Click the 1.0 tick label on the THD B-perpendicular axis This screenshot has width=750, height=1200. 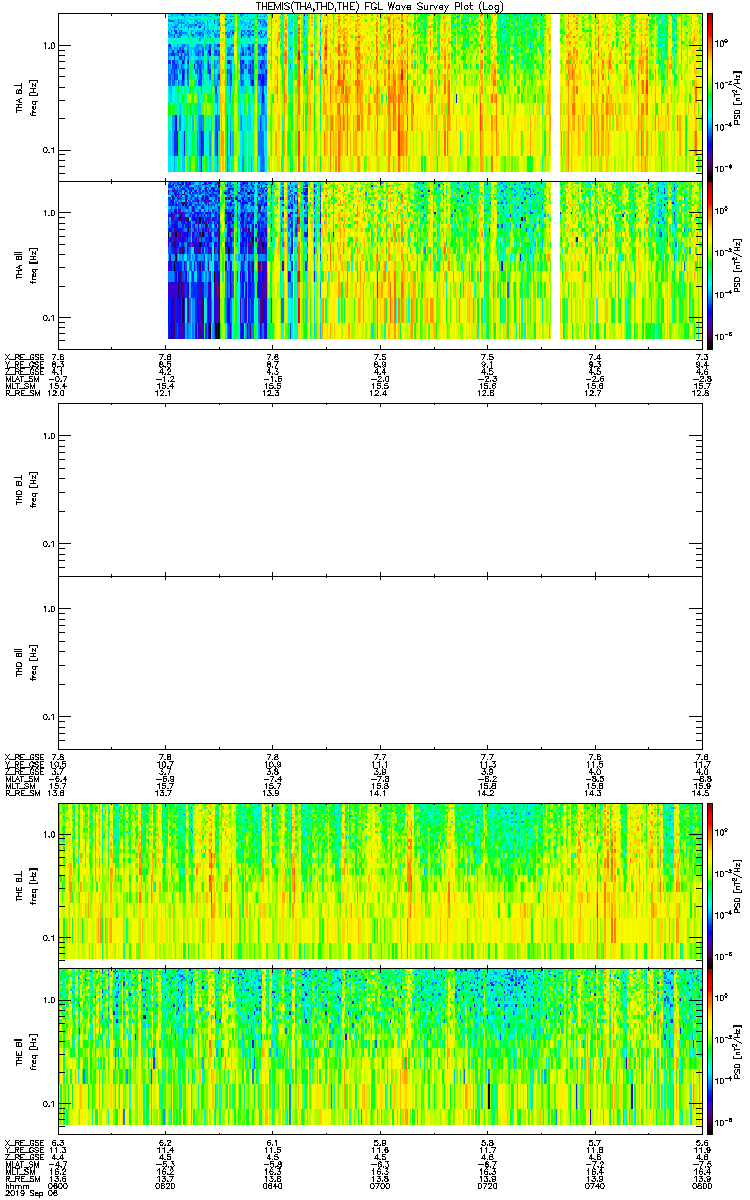[48, 436]
